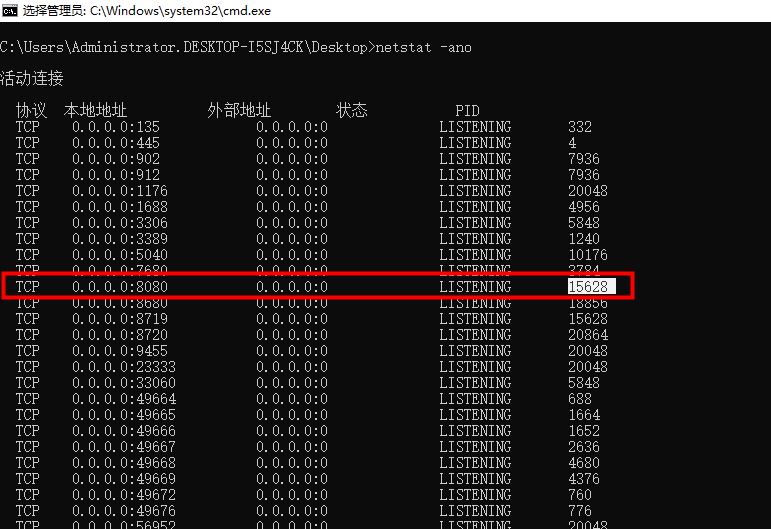The height and width of the screenshot is (529, 771).
Task: Click PID value 1240
Action: (x=584, y=239)
